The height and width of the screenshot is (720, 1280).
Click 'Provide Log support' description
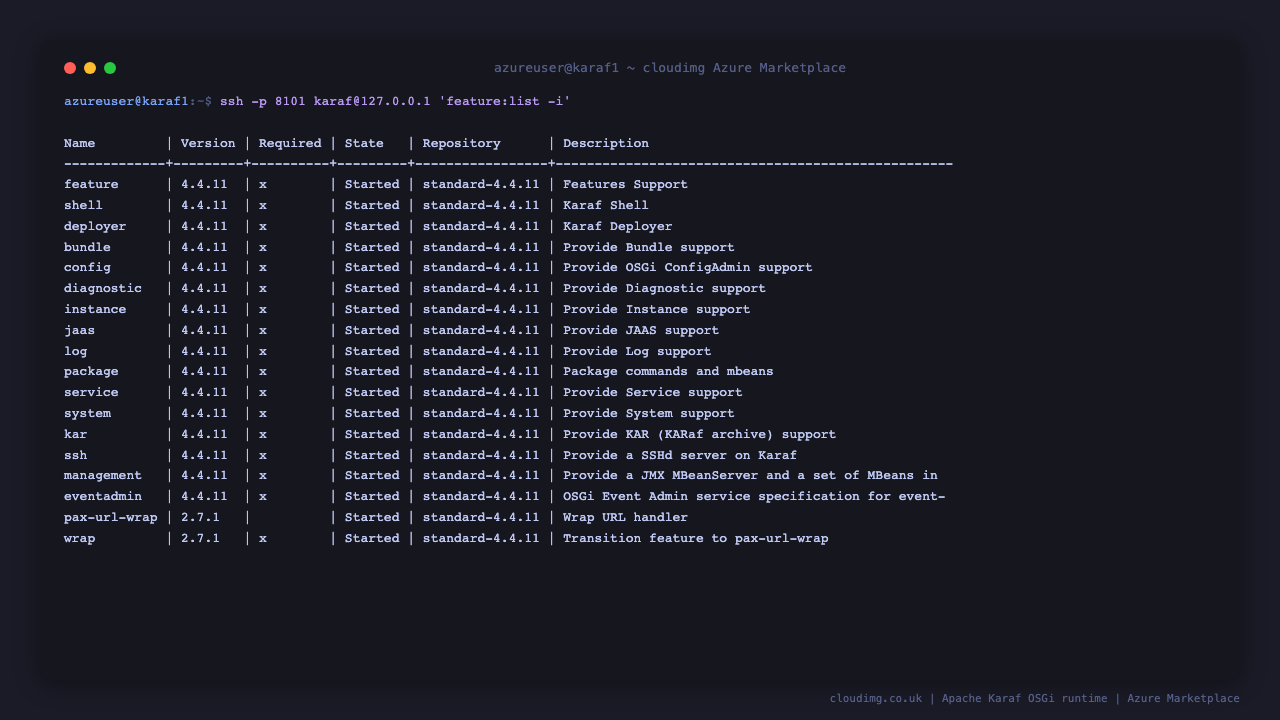click(637, 351)
